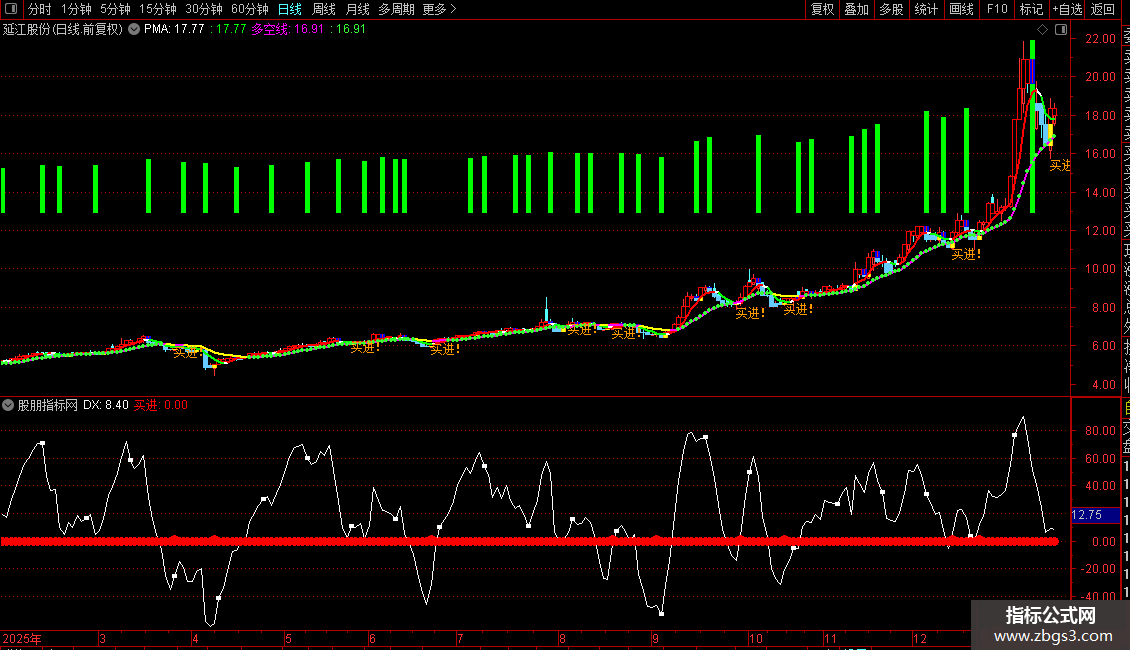
Task: Click the 叠加 overlay button
Action: pos(857,9)
